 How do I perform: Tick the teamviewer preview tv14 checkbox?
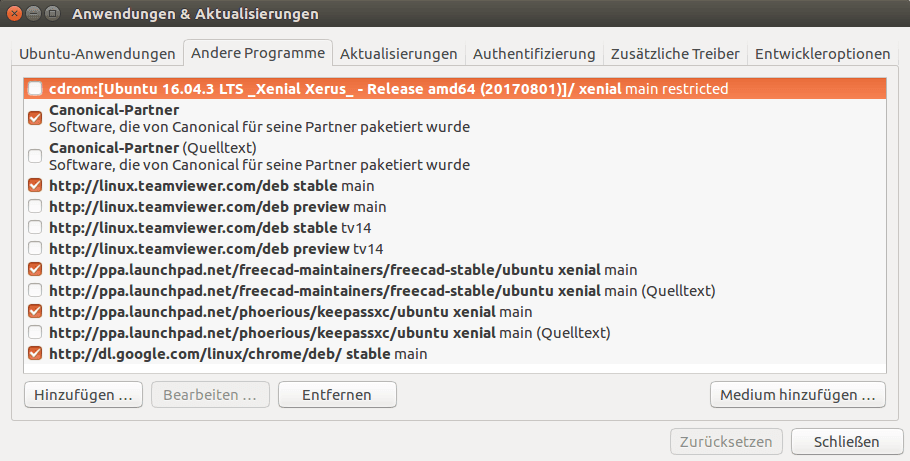35,248
